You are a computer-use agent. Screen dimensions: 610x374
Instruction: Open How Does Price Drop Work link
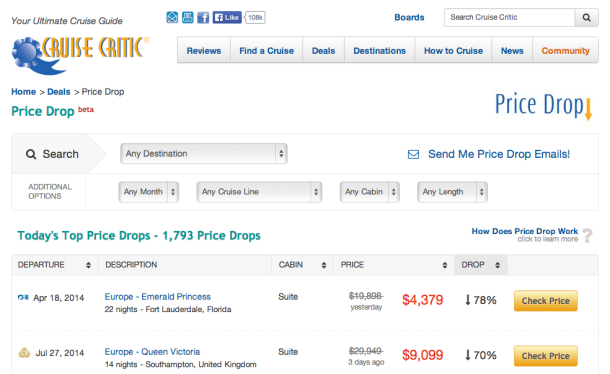tap(525, 231)
